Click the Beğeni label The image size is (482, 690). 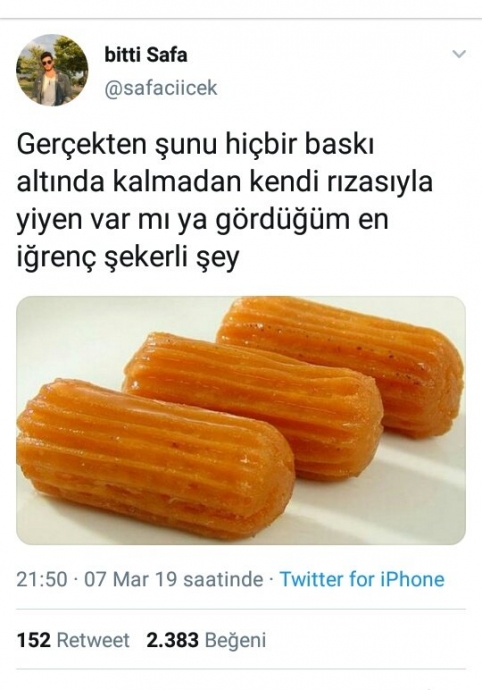coord(235,641)
